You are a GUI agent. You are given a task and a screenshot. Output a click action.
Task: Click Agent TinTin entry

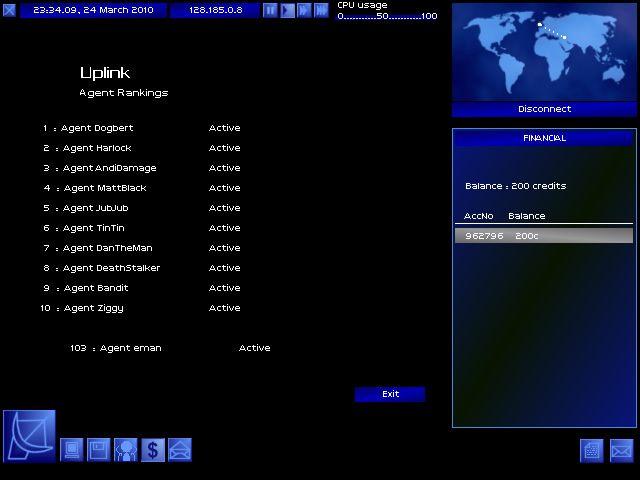click(93, 228)
